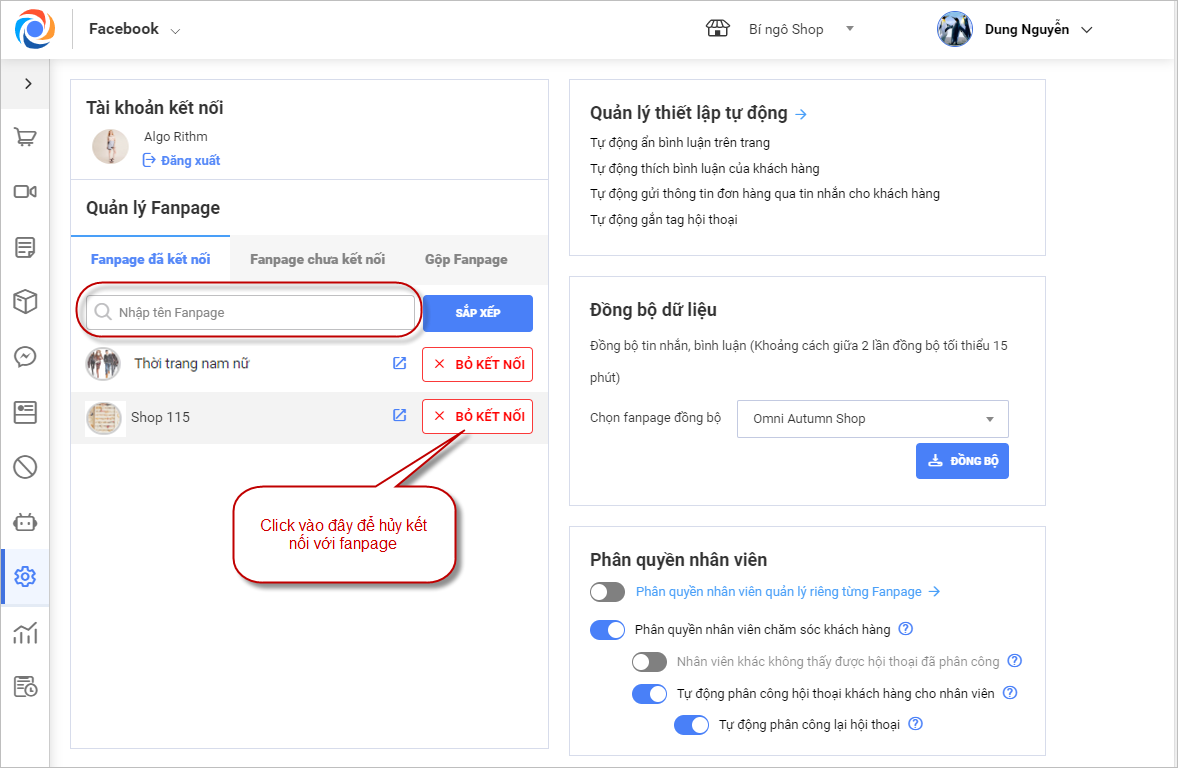
Task: Toggle 'Phân quyền nhân viên quản lý riêng từng Fanpage'
Action: click(x=607, y=592)
